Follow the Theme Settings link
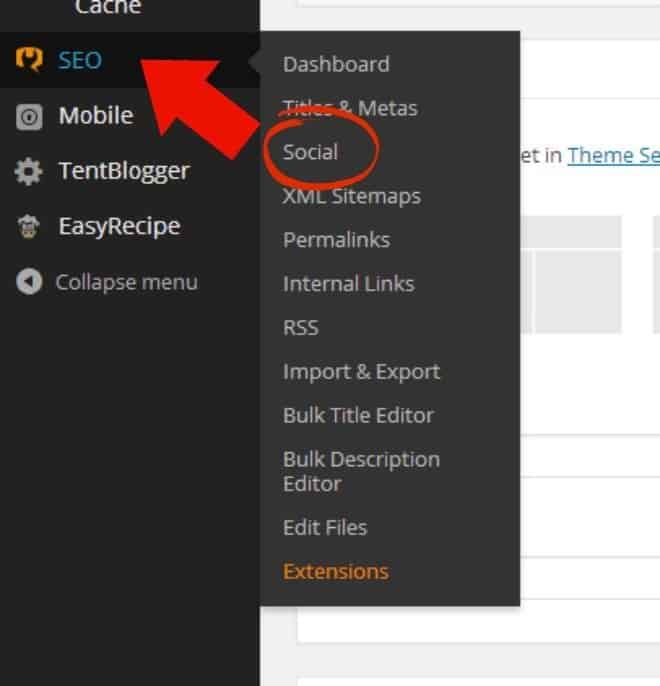Screen dimensions: 660x686 click(x=614, y=155)
